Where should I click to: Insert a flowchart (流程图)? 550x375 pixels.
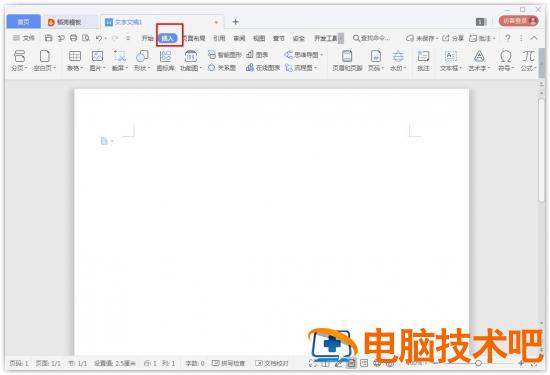(x=301, y=67)
